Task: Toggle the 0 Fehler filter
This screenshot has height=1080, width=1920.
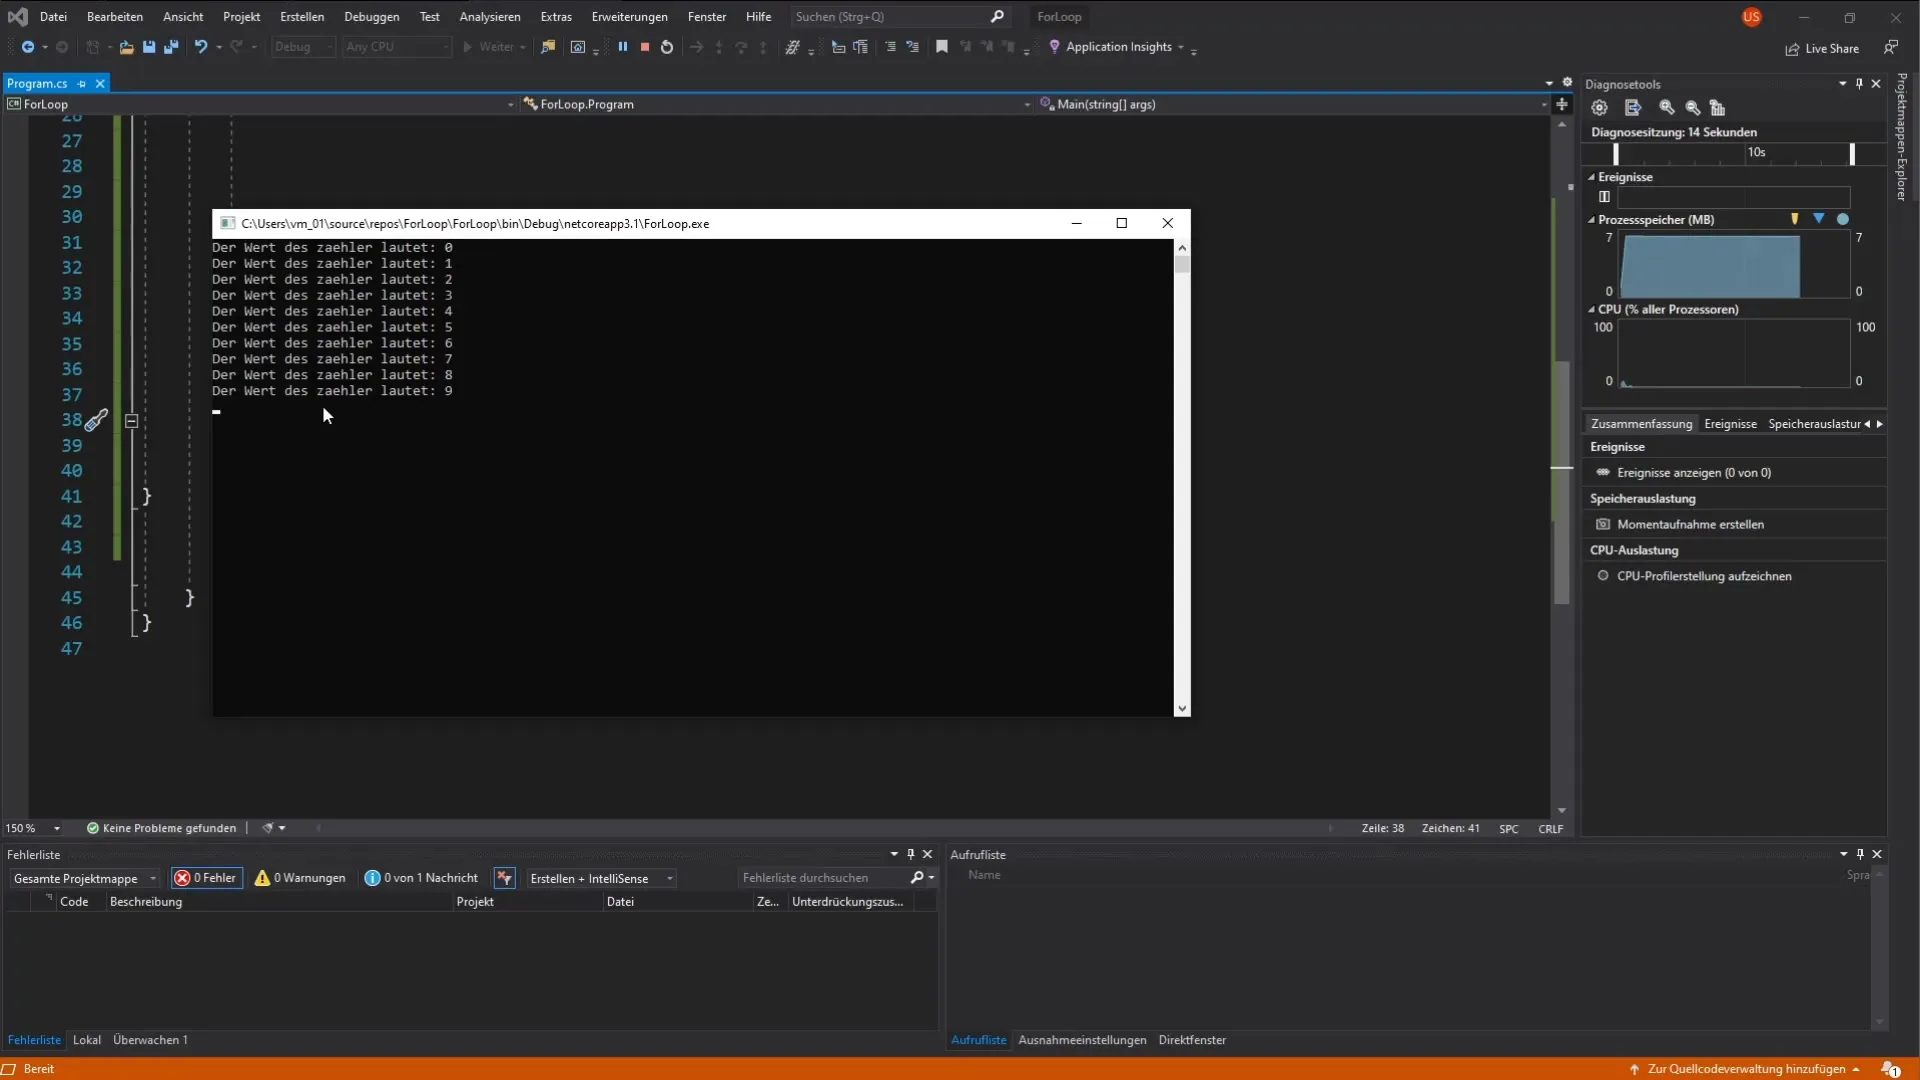Action: tap(206, 878)
